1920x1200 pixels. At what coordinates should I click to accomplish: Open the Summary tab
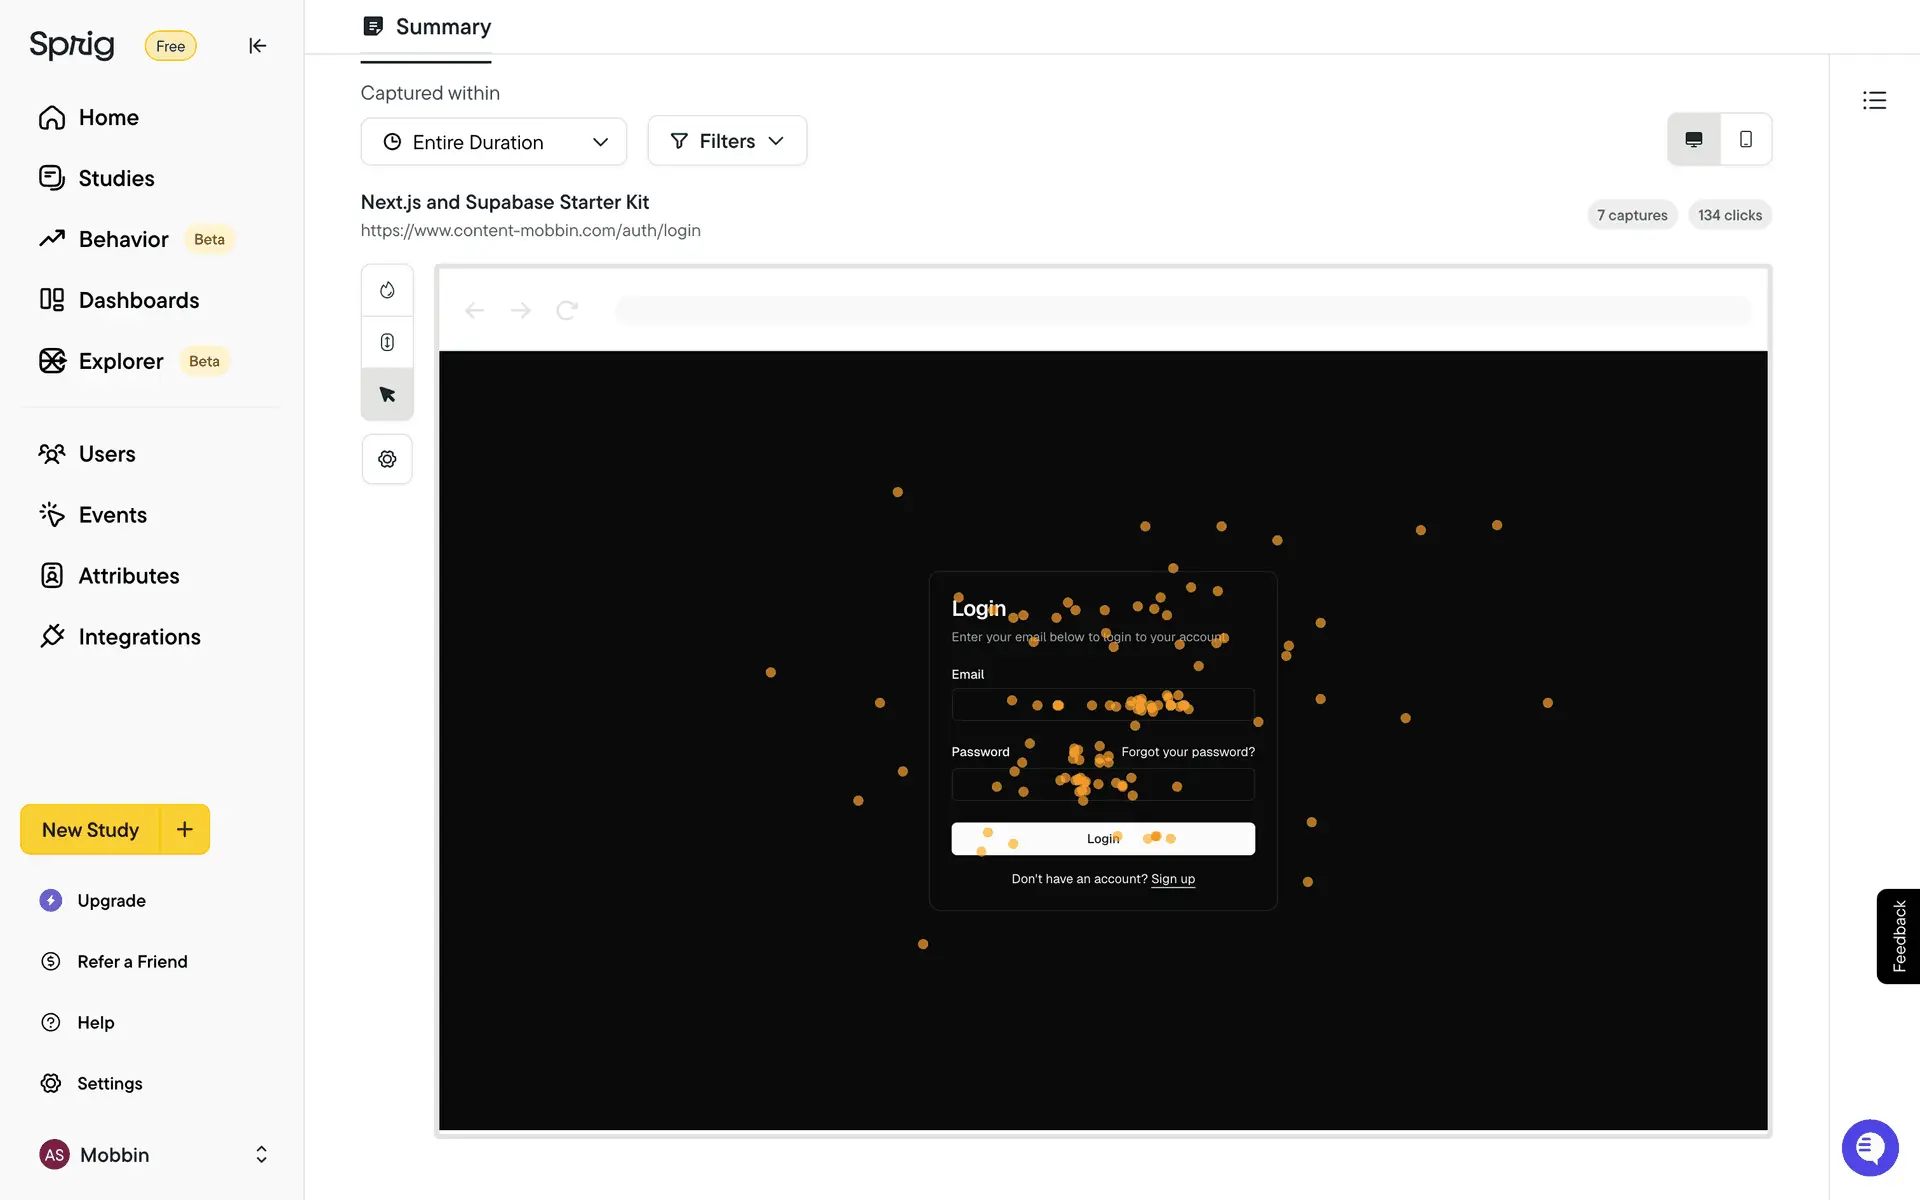[427, 27]
